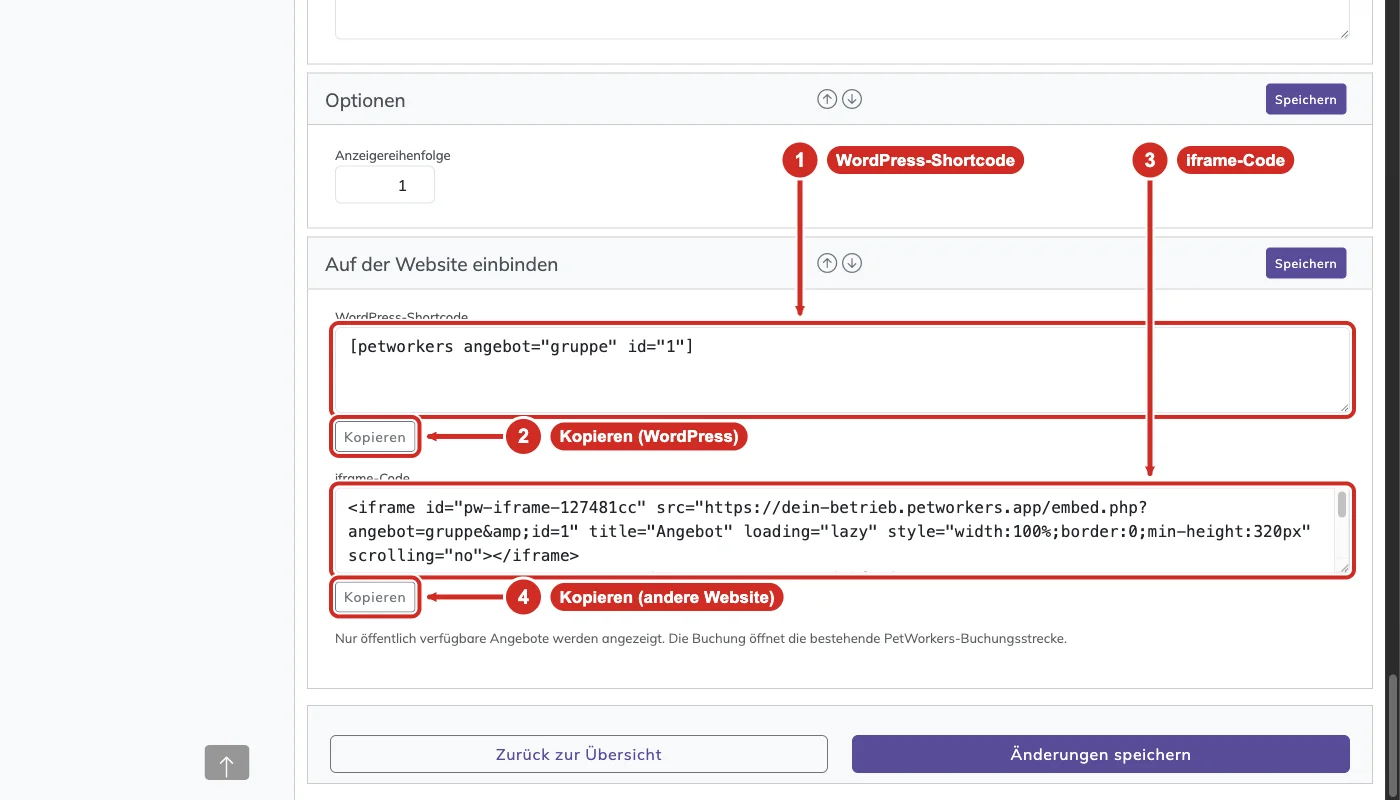Click the iframe code box inner scrollbar
The height and width of the screenshot is (800, 1400).
point(1342,505)
